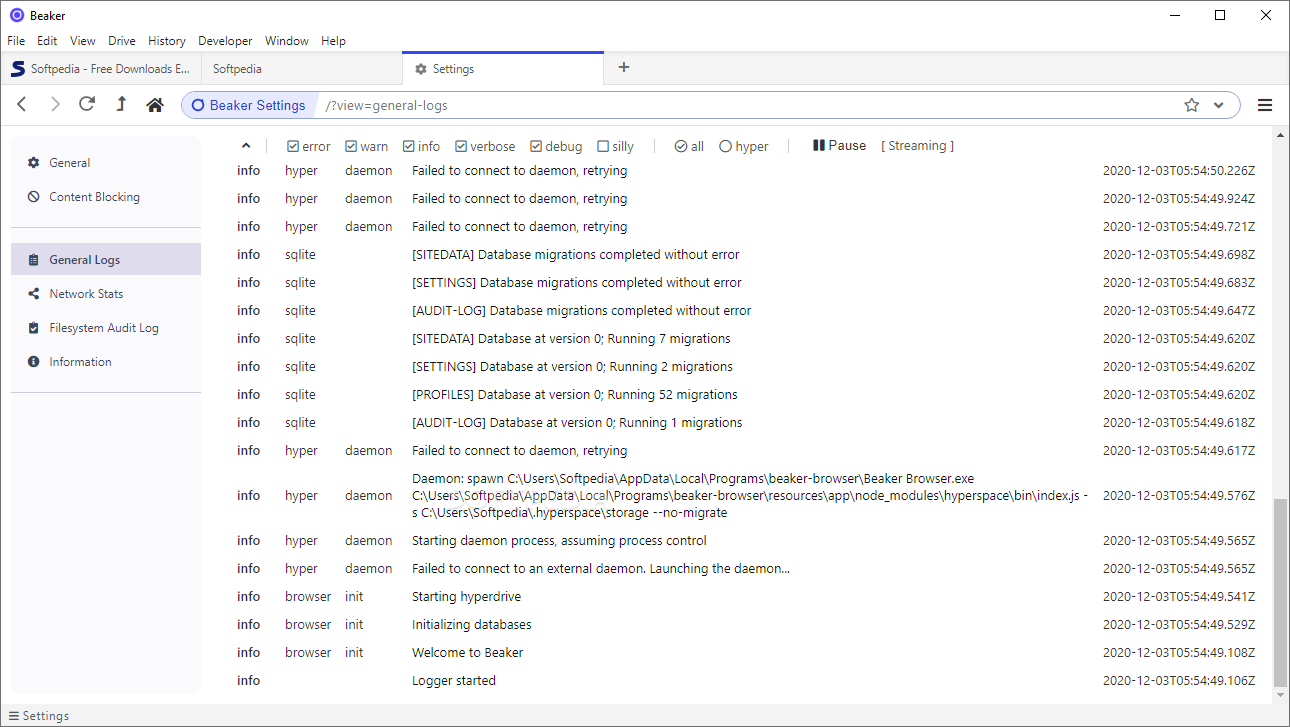The width and height of the screenshot is (1290, 727).
Task: Open Filesystem Audit Log view
Action: click(x=106, y=328)
